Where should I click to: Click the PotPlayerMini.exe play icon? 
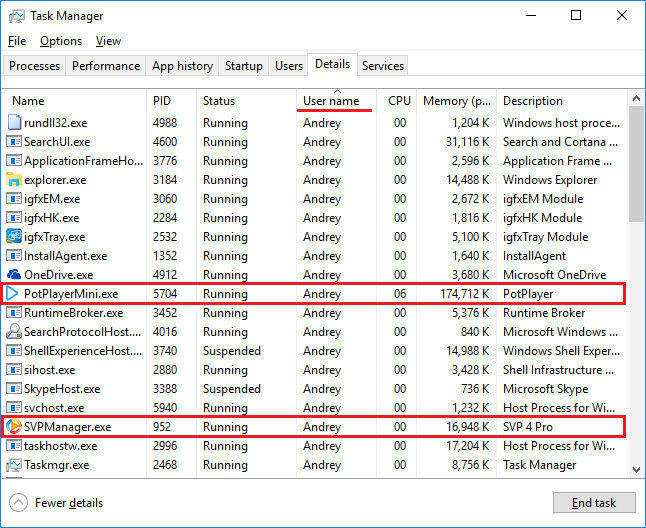13,294
